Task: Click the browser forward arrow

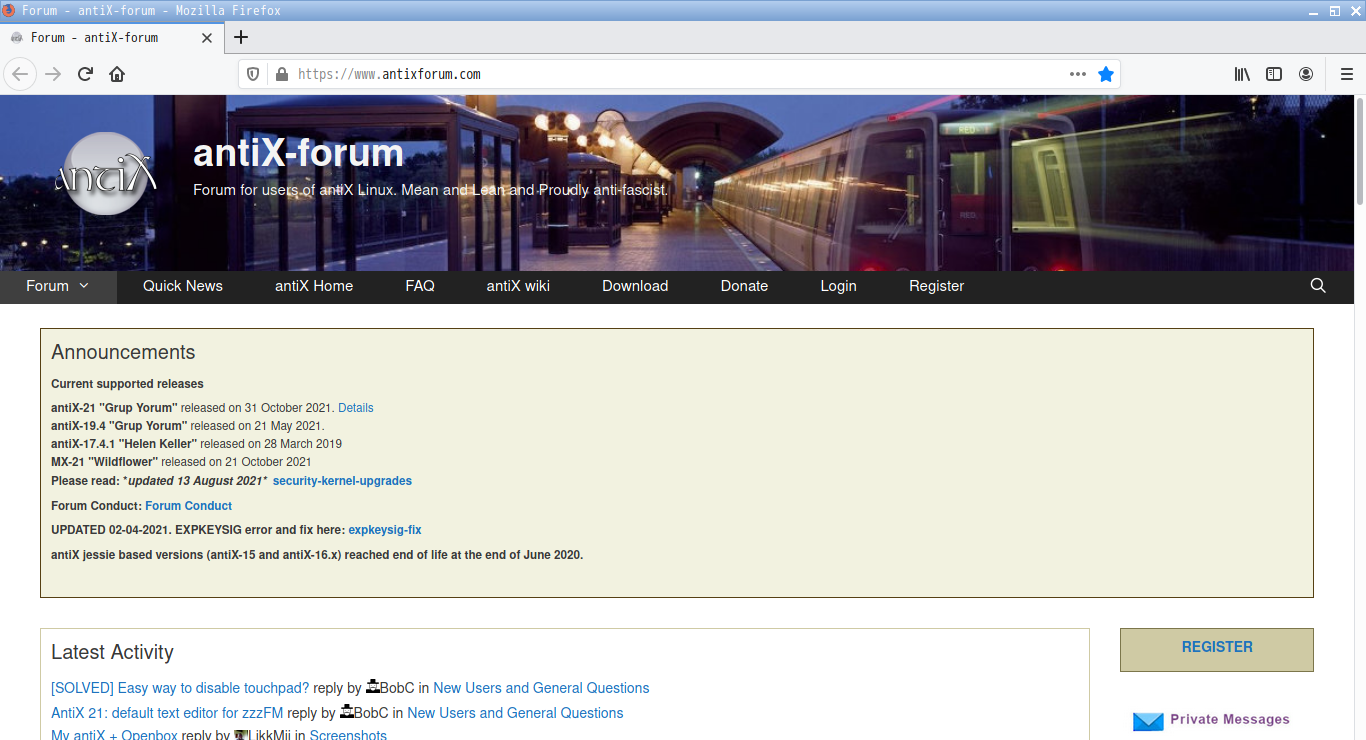Action: coord(53,74)
